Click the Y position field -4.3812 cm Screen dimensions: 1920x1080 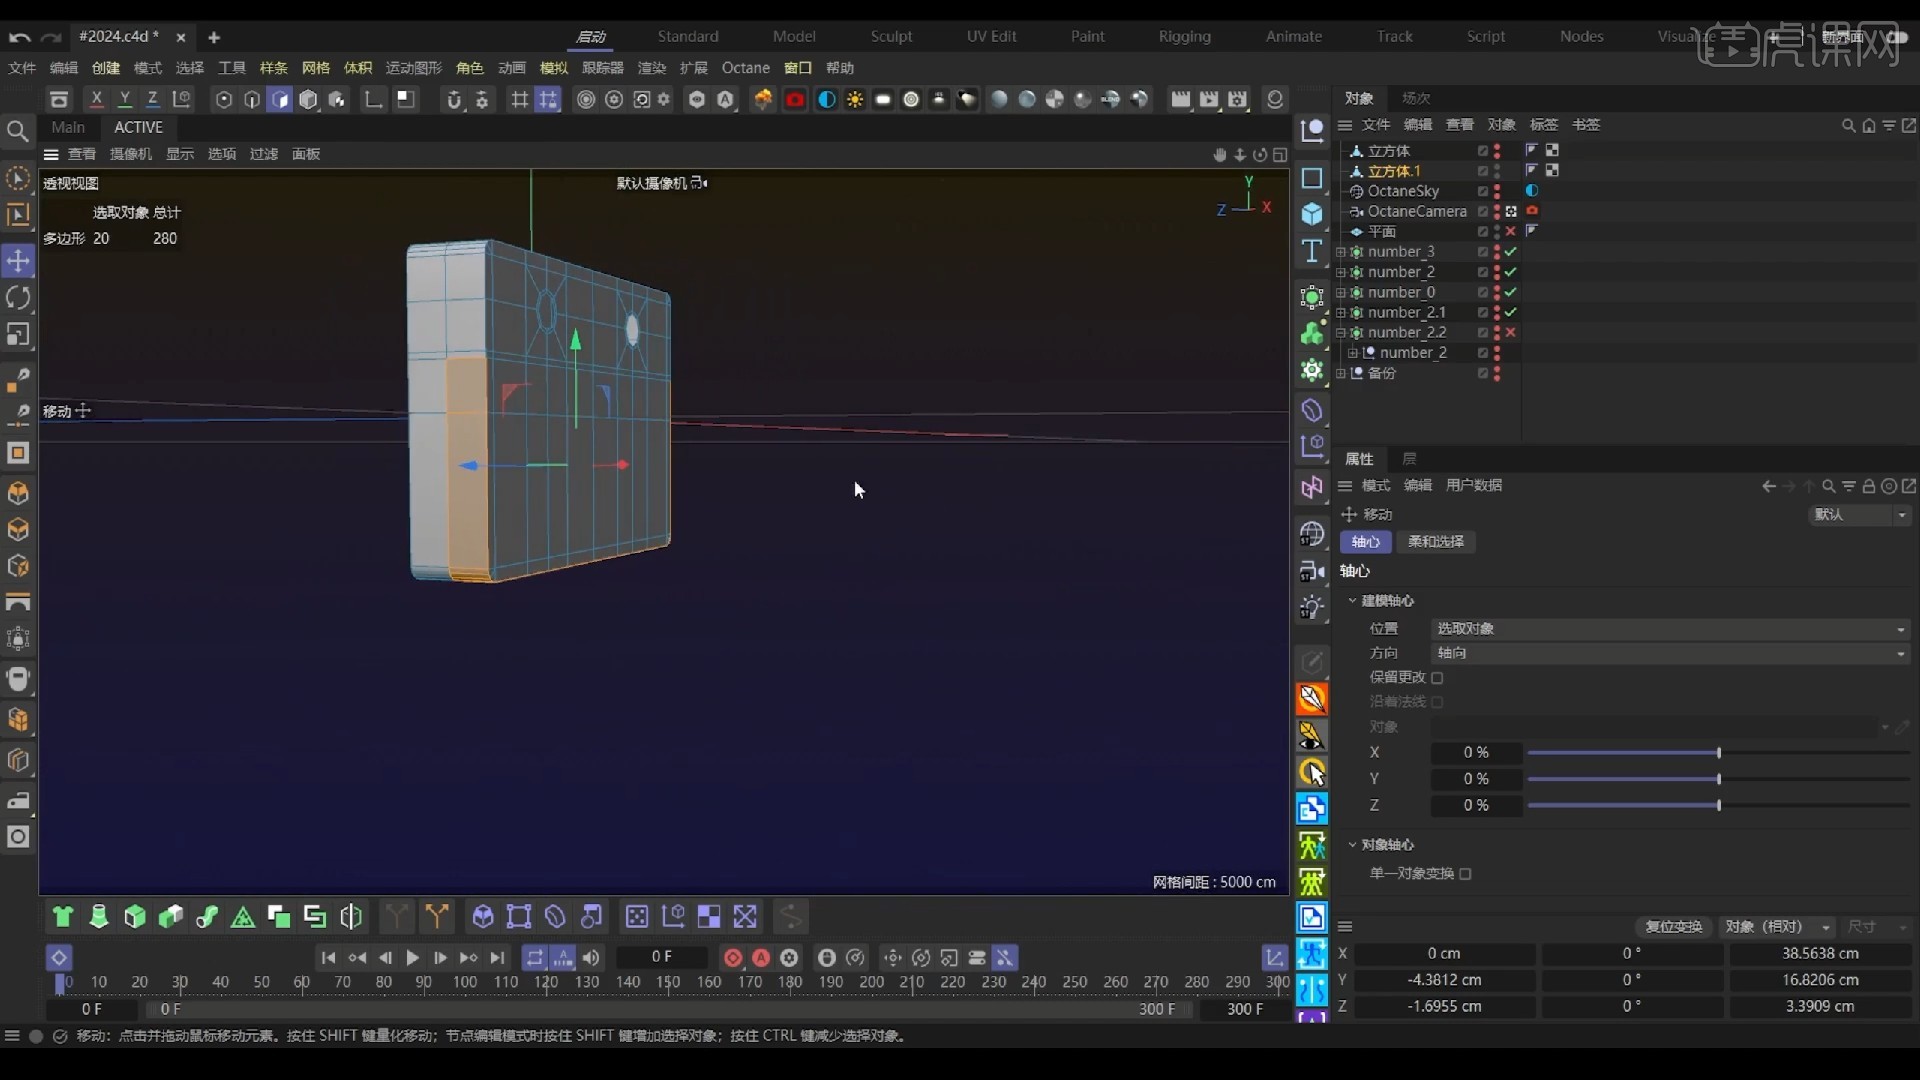coord(1444,981)
